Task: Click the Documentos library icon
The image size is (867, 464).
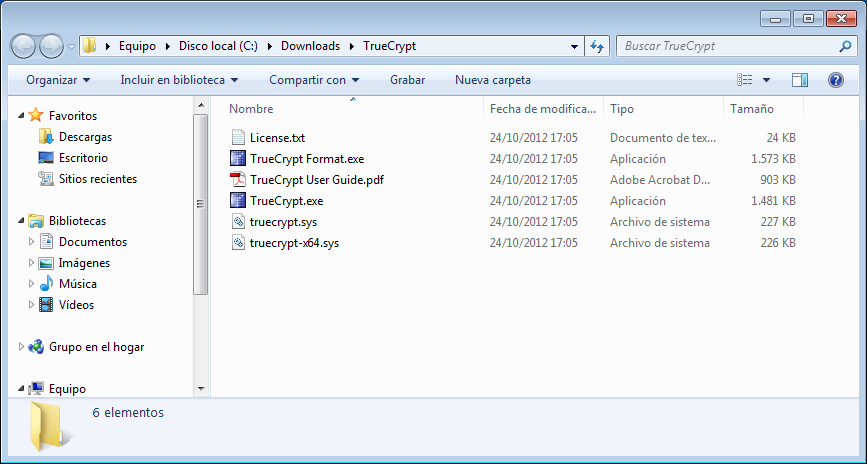Action: [46, 241]
